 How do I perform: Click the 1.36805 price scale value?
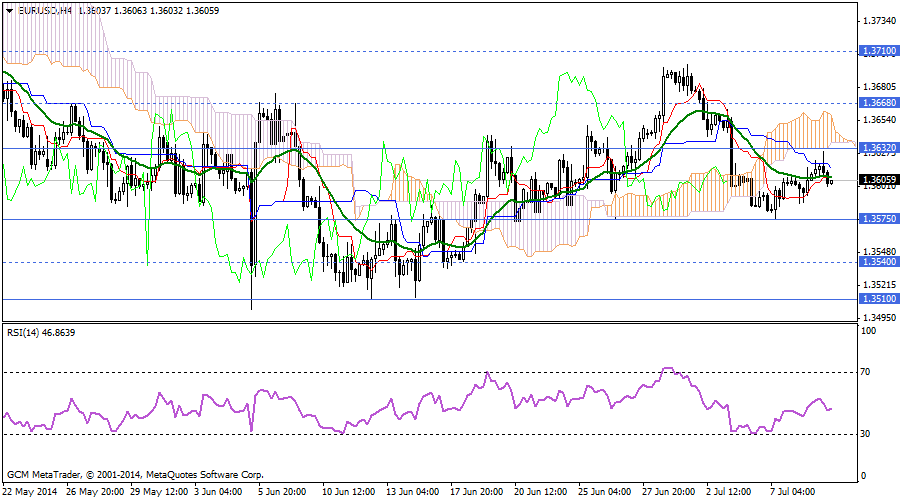pos(879,87)
